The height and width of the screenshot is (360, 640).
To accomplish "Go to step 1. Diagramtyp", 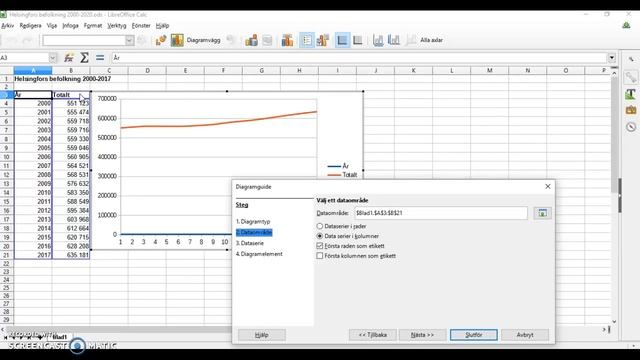I will point(253,222).
